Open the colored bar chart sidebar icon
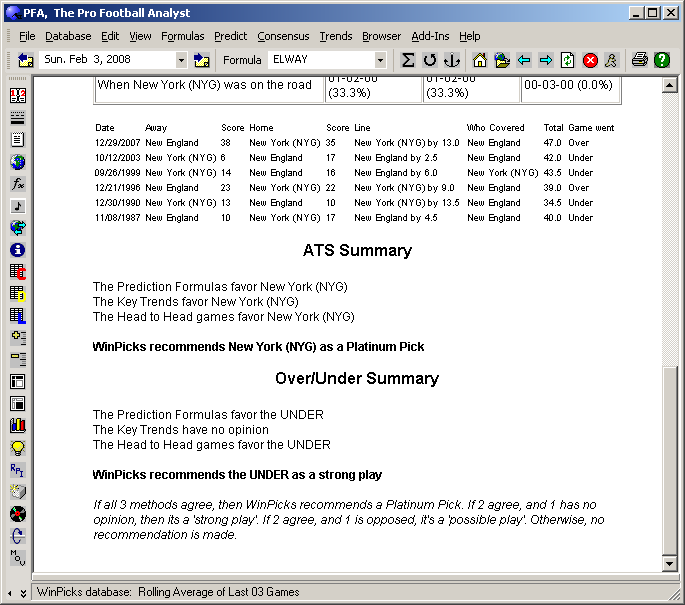685x605 pixels. click(18, 425)
